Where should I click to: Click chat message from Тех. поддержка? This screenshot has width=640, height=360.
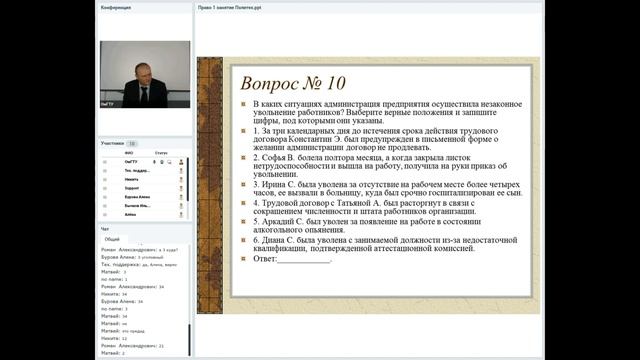139,264
